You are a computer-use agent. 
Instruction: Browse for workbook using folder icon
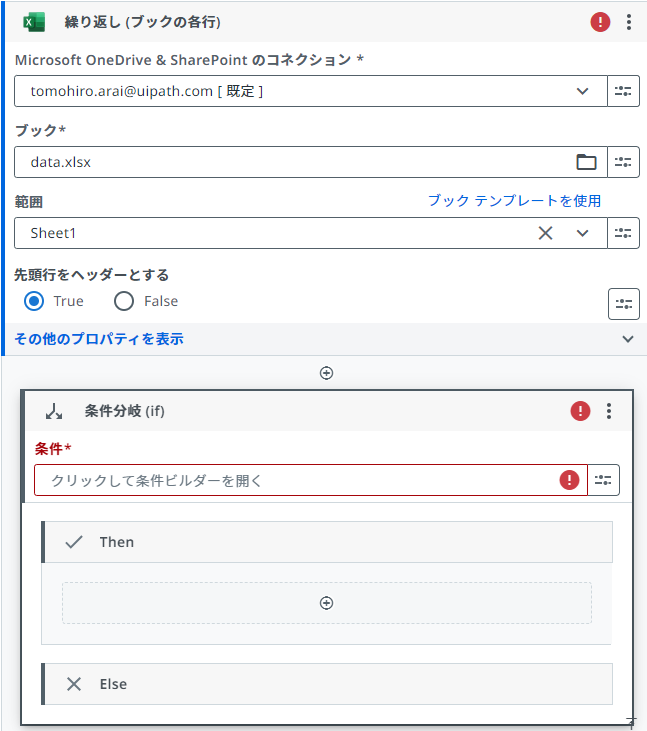[586, 162]
